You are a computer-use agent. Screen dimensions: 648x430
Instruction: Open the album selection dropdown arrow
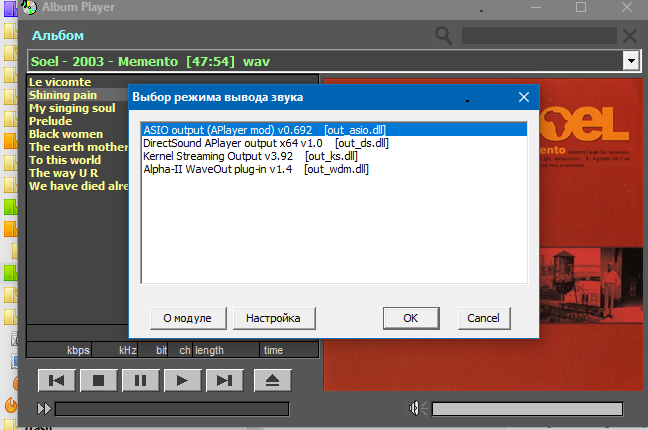(631, 61)
